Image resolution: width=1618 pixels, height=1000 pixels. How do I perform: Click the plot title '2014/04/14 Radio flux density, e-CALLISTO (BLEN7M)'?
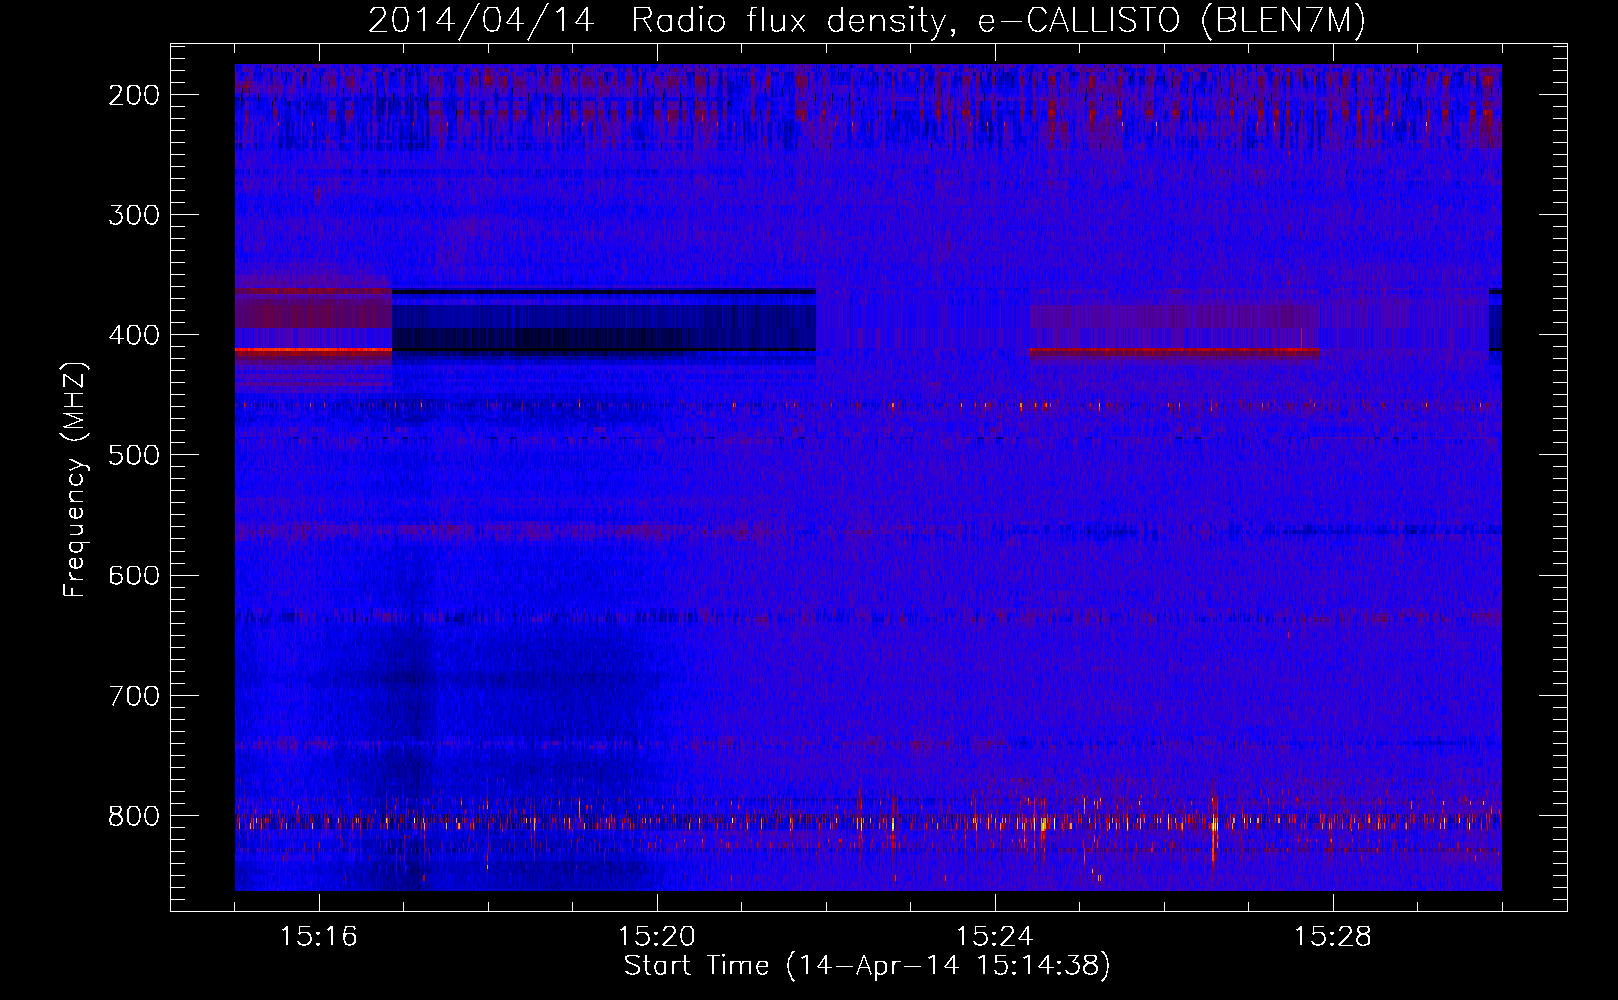coord(866,21)
